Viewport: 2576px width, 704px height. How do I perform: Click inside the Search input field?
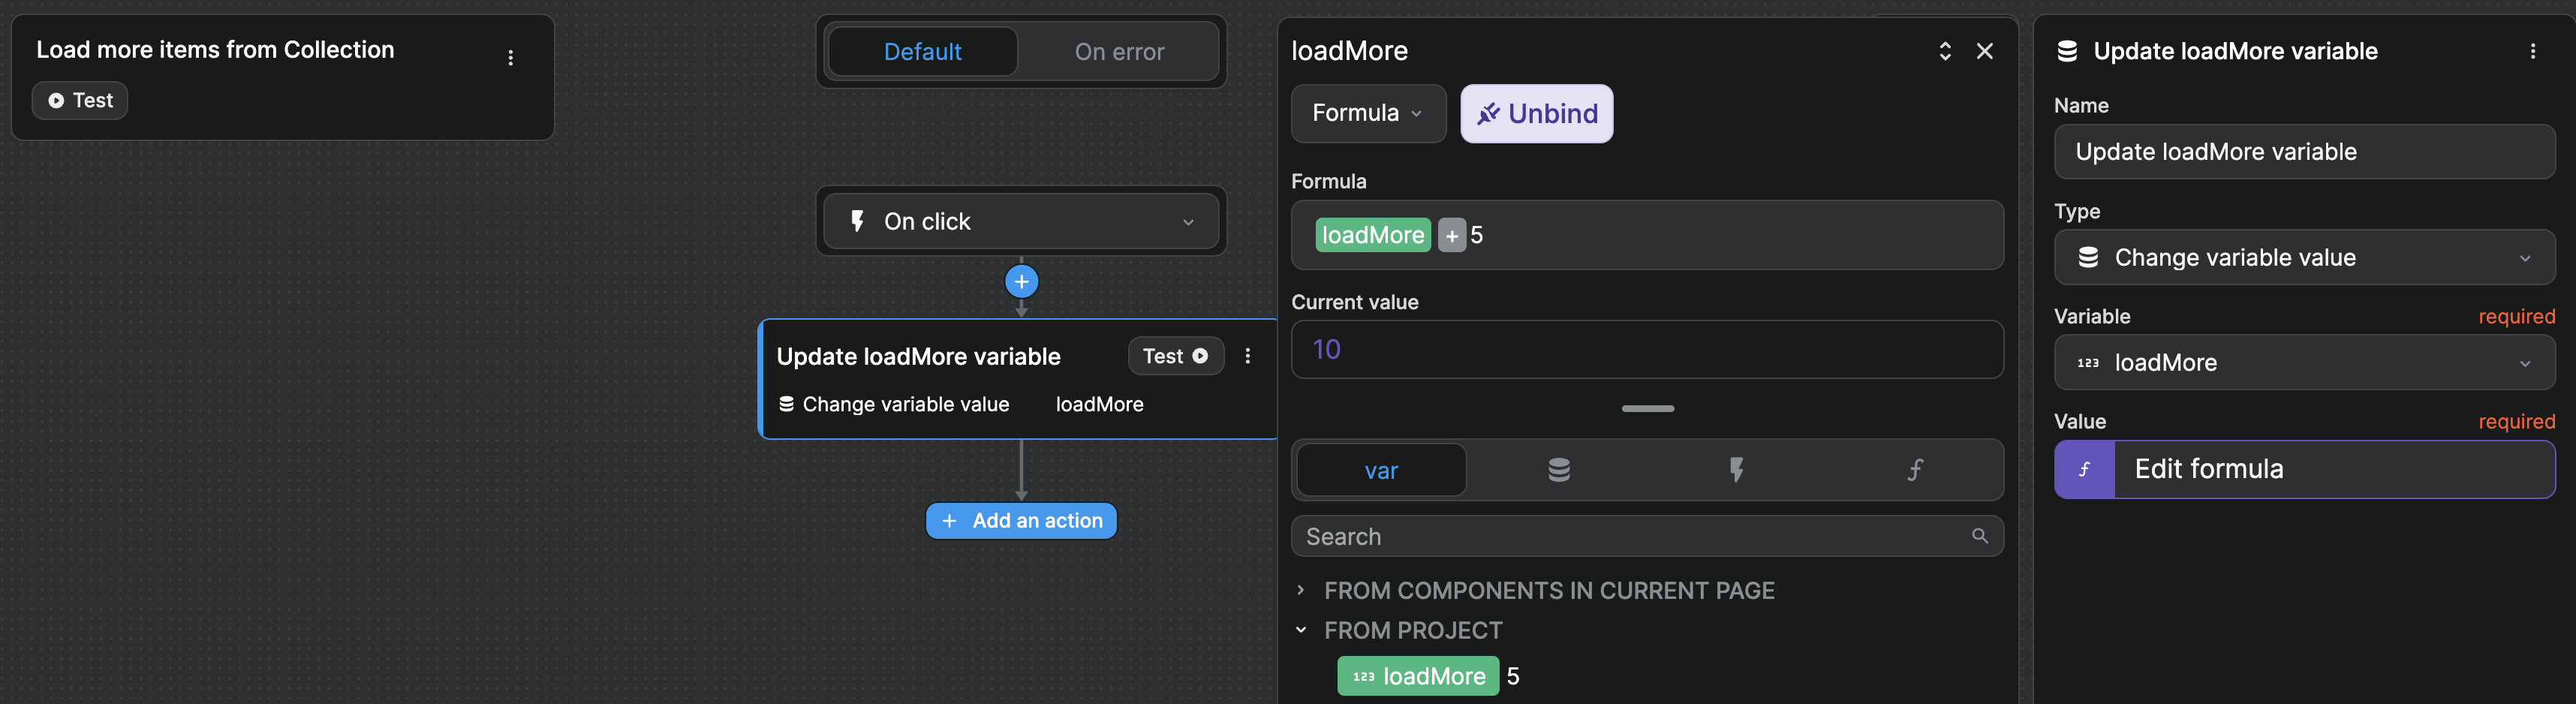1500,536
